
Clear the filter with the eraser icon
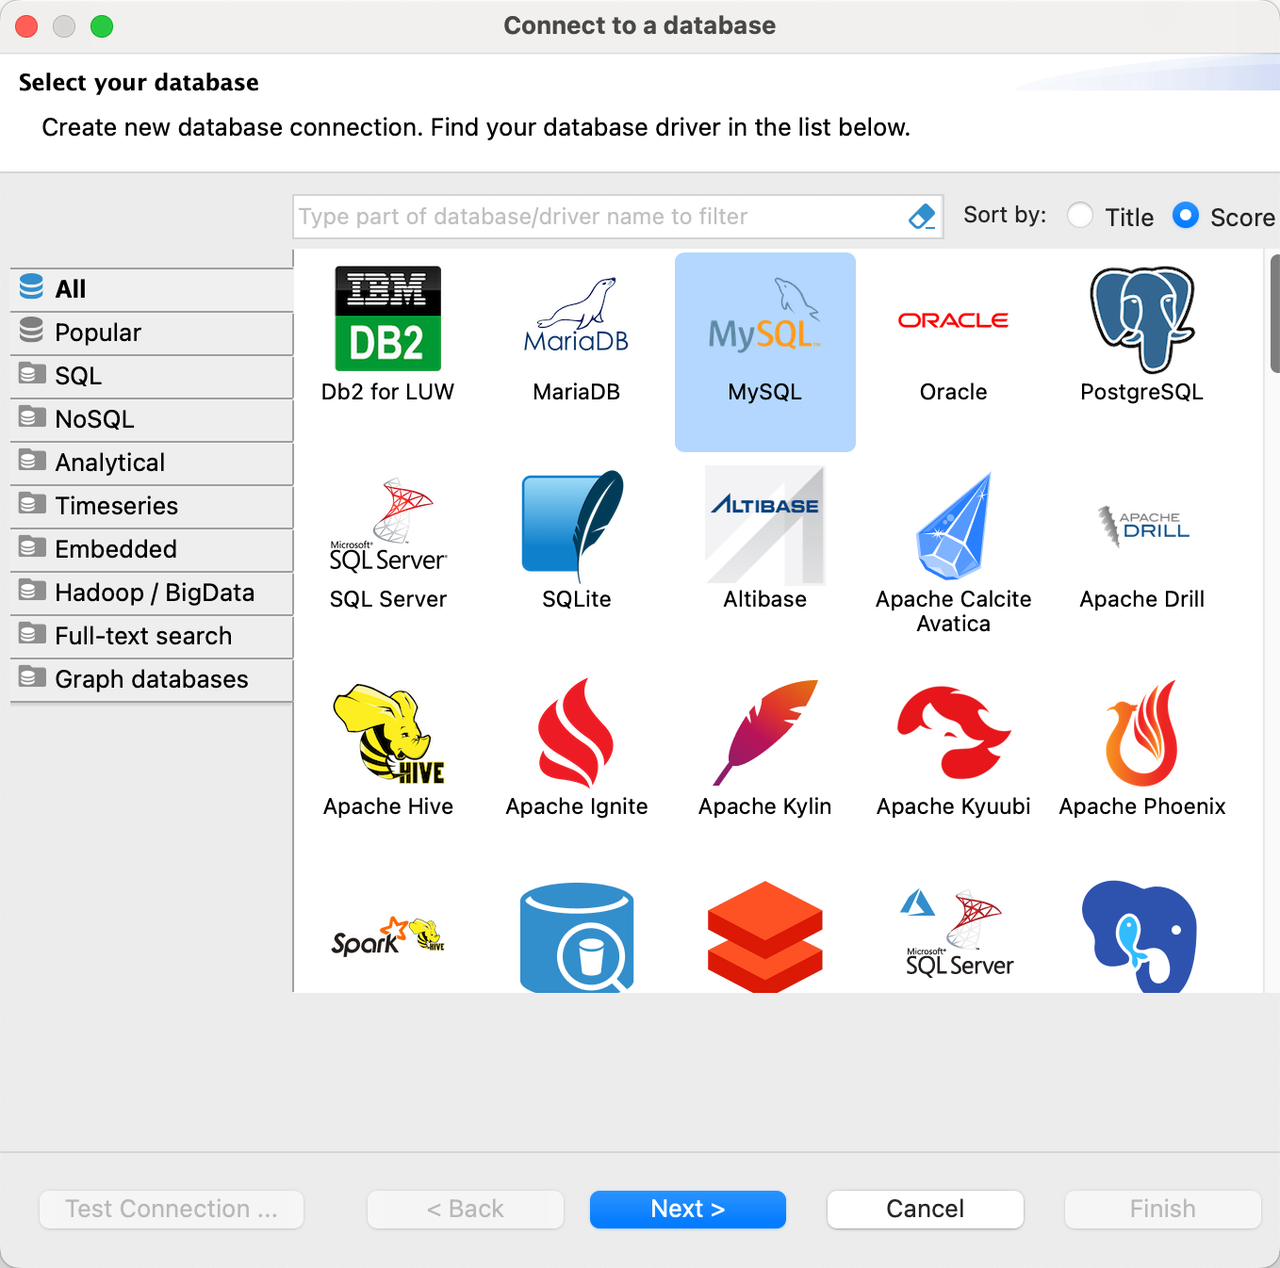[921, 216]
